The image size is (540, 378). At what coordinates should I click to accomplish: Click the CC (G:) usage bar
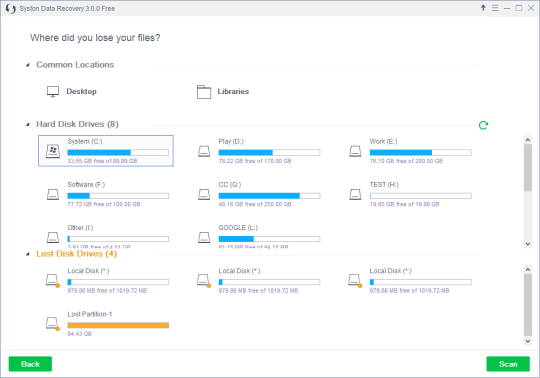tap(269, 196)
